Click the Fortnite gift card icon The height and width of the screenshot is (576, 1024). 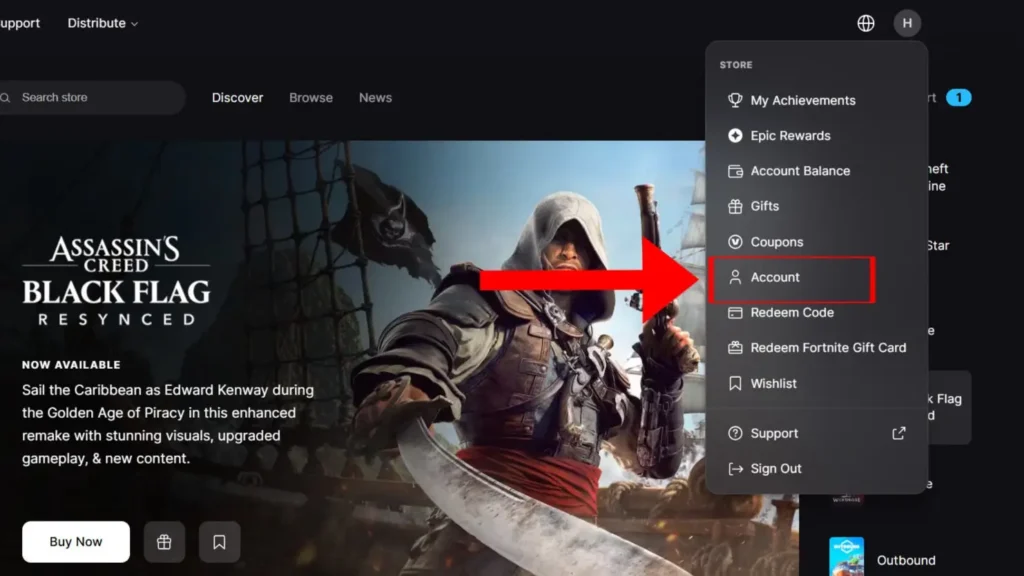click(735, 347)
